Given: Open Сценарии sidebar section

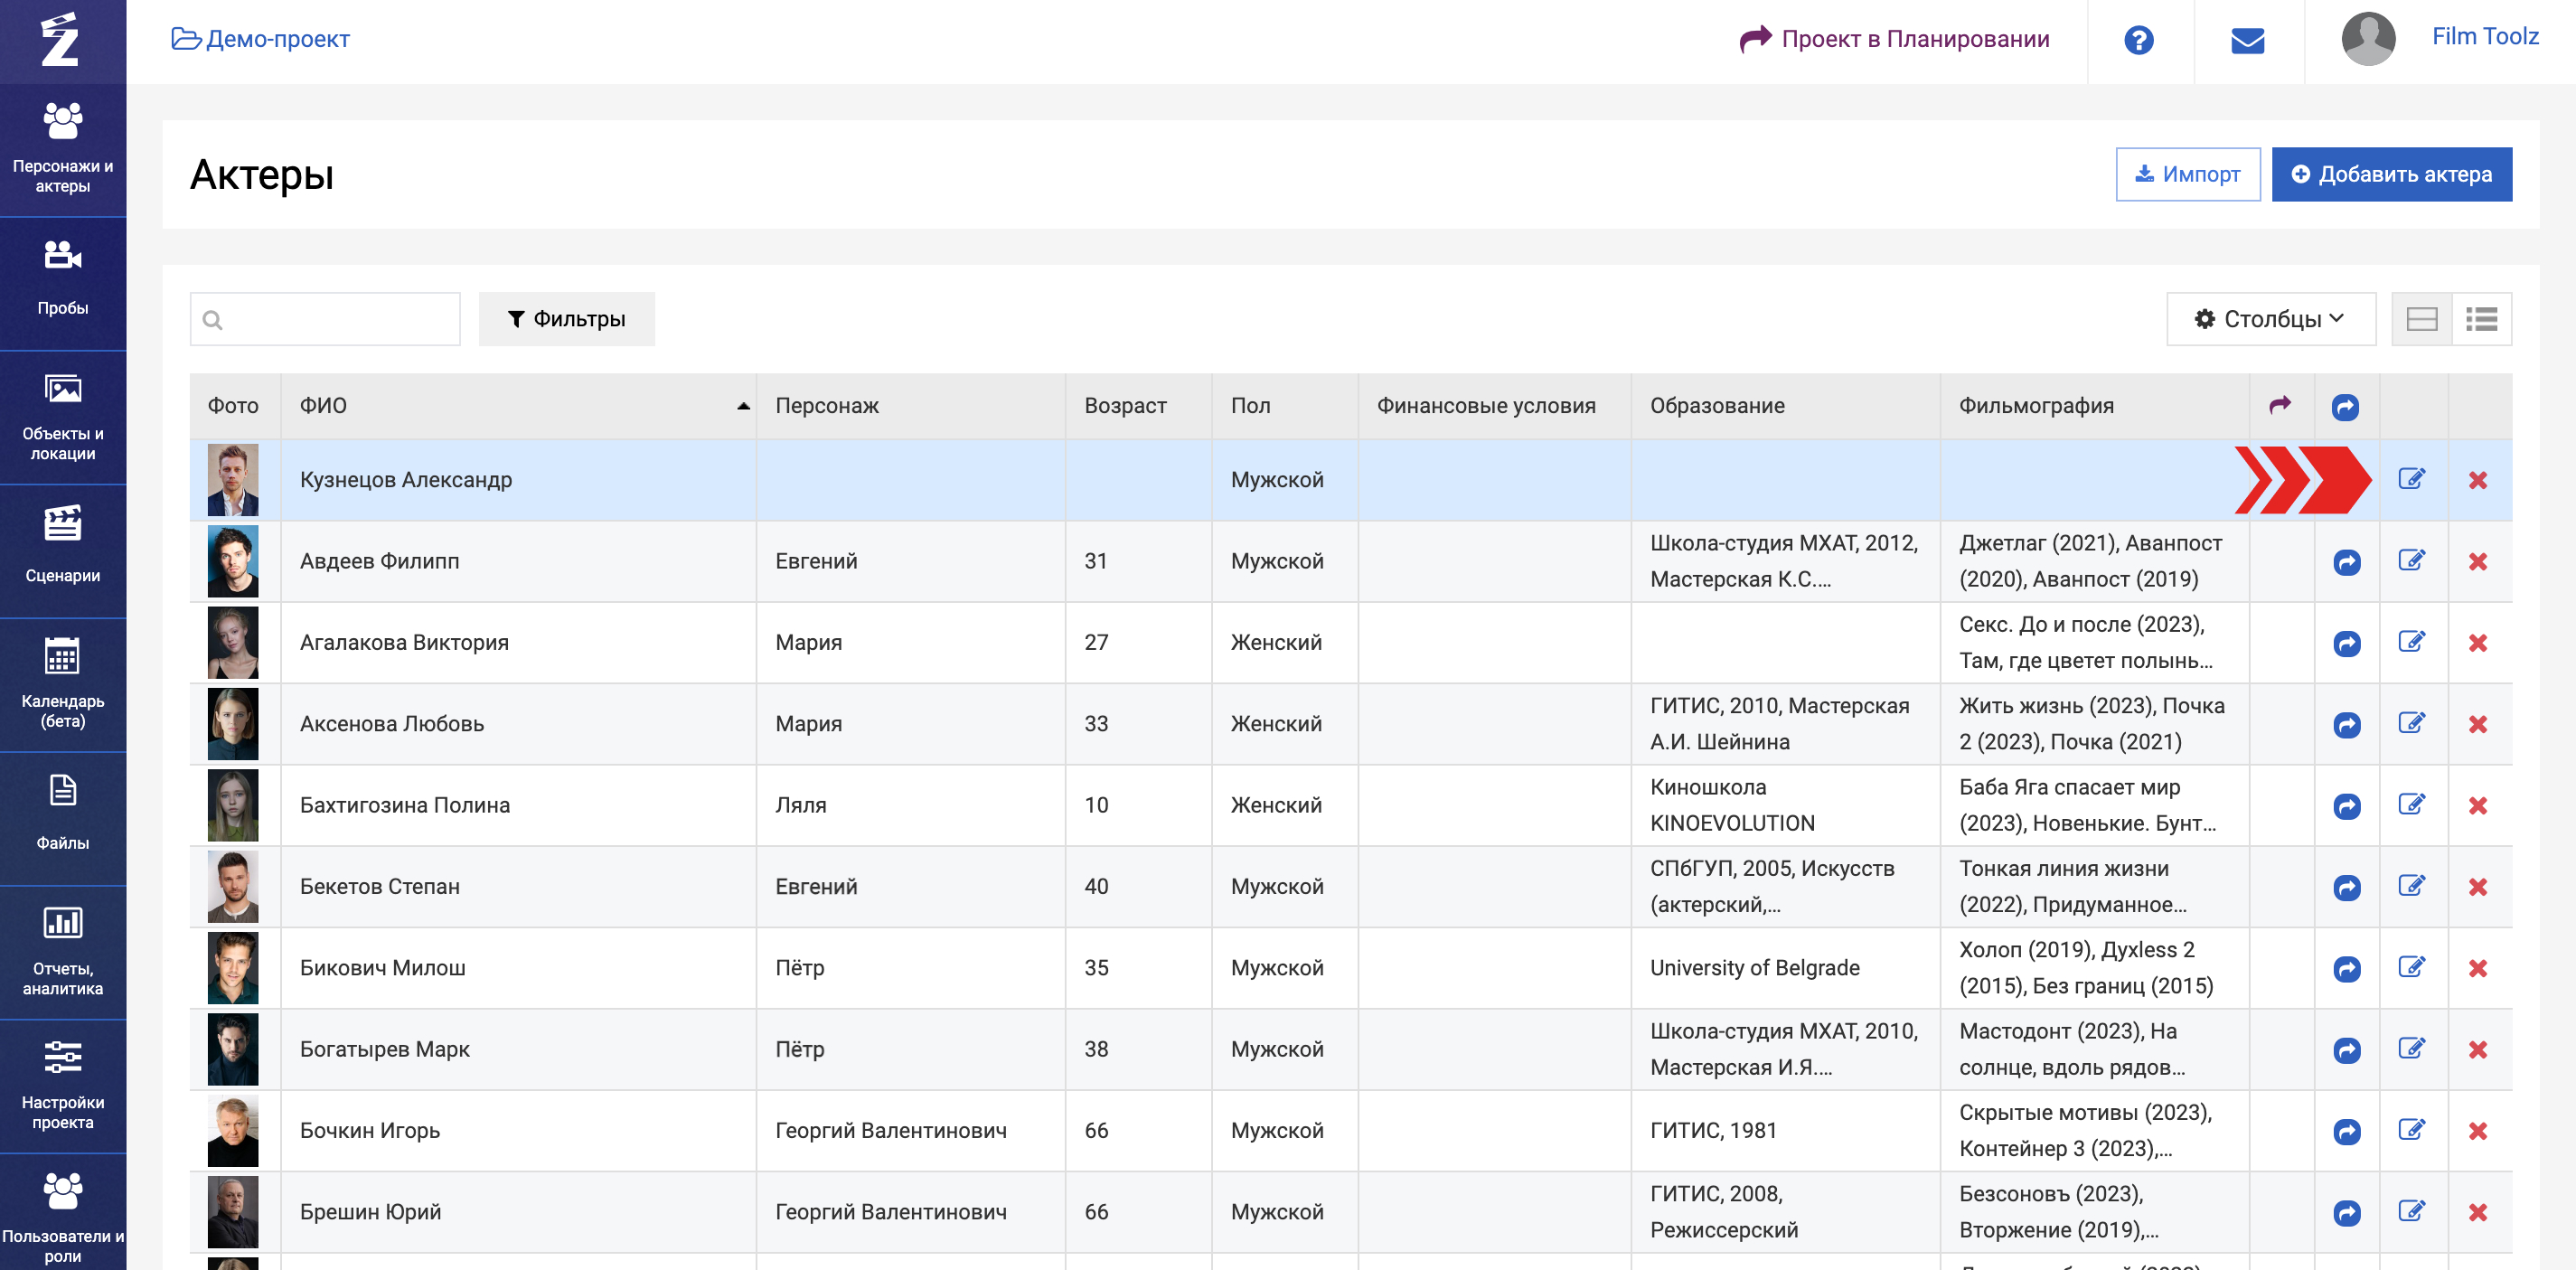Looking at the screenshot, I should click(x=63, y=551).
